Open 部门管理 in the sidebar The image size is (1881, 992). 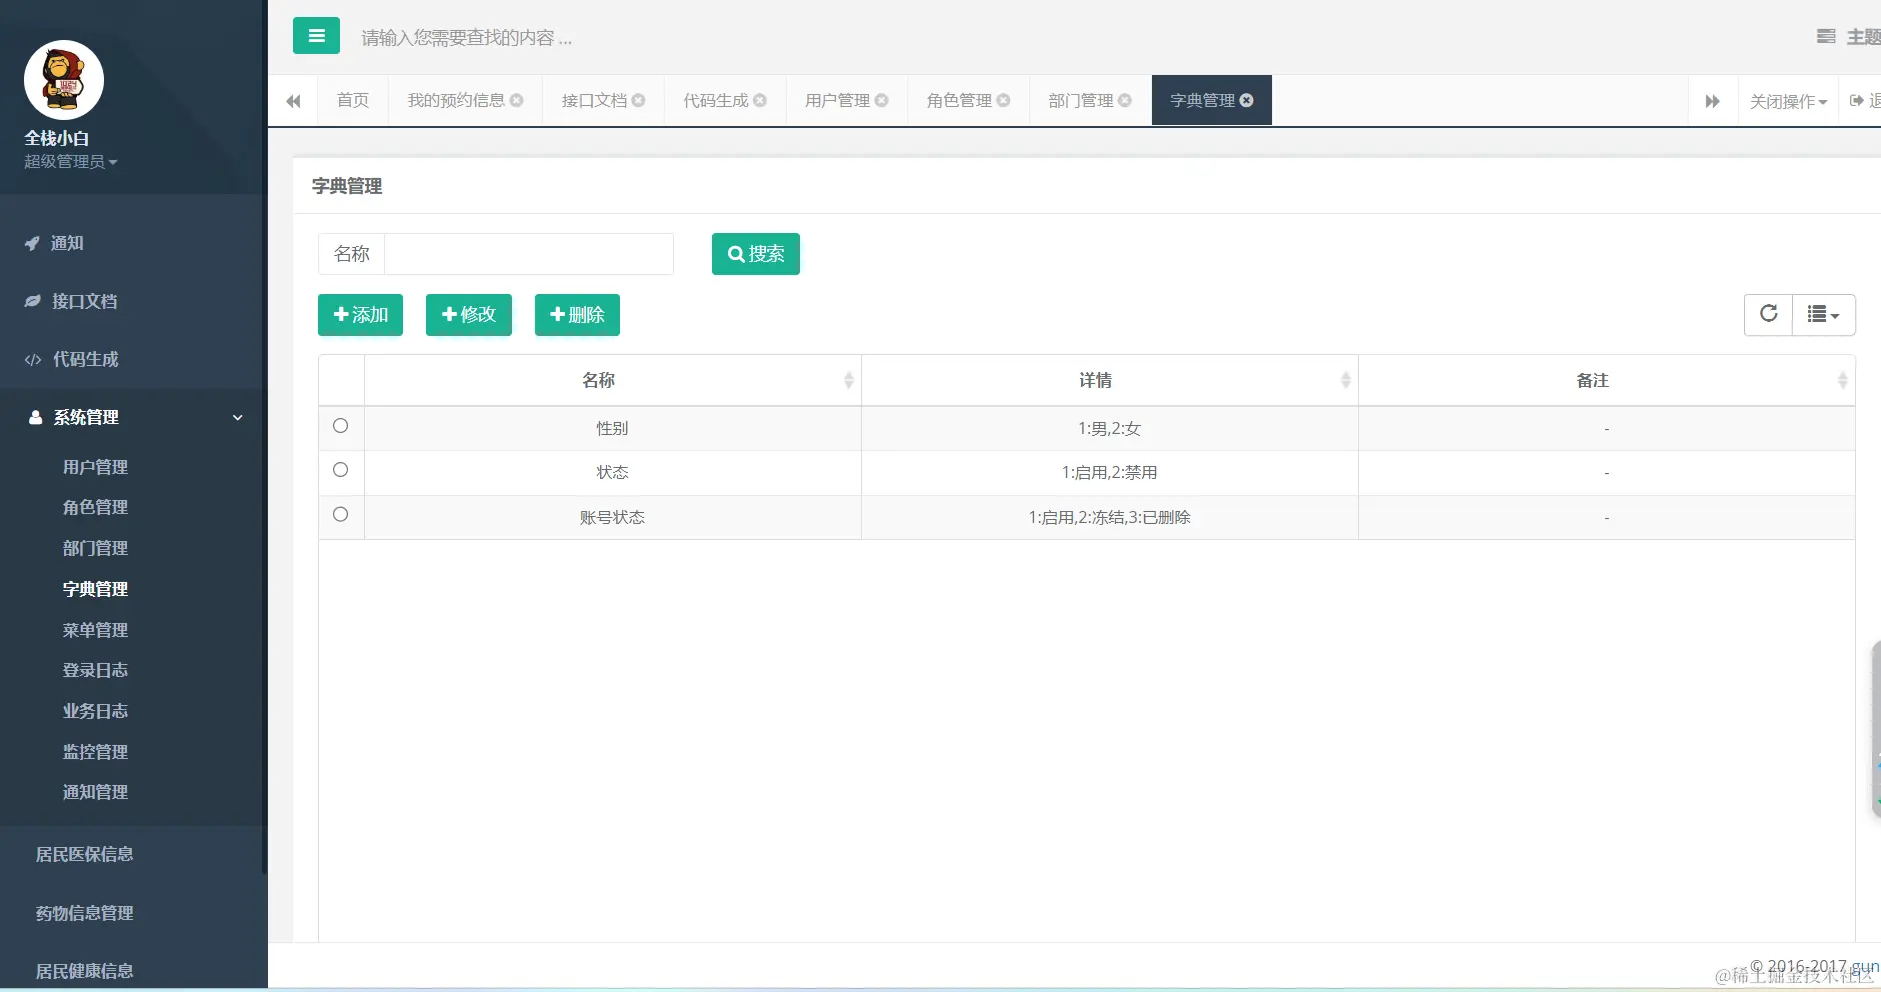pos(95,548)
